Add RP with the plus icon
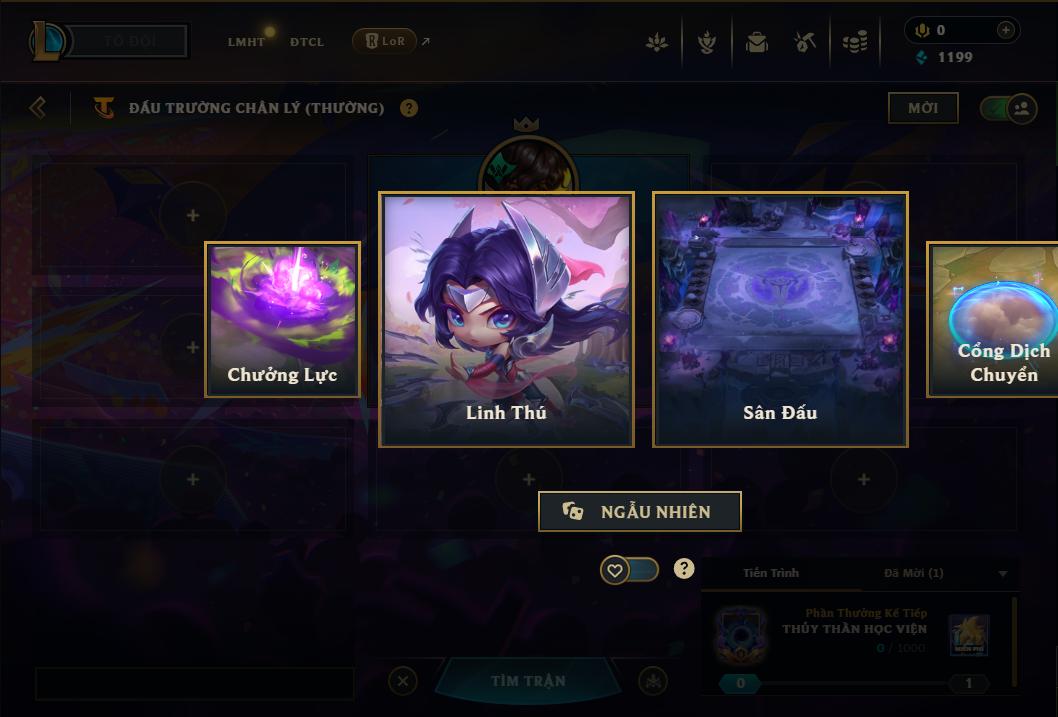1058x717 pixels. [x=1005, y=30]
